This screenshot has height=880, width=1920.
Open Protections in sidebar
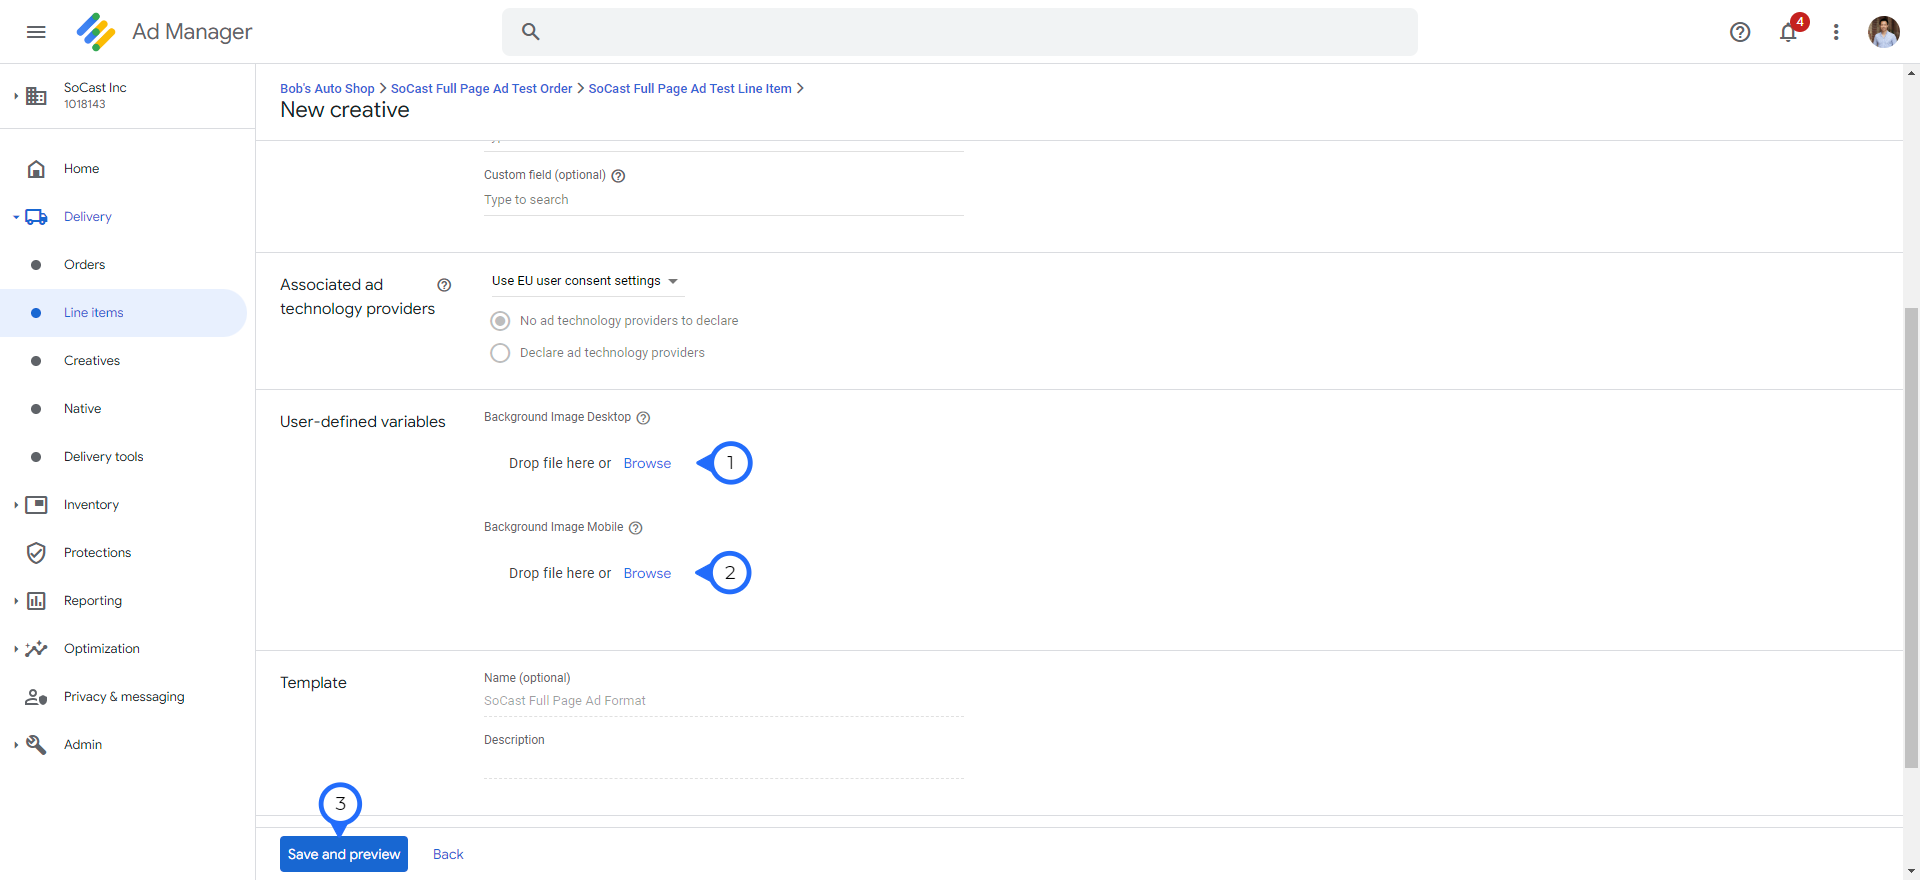coord(97,553)
